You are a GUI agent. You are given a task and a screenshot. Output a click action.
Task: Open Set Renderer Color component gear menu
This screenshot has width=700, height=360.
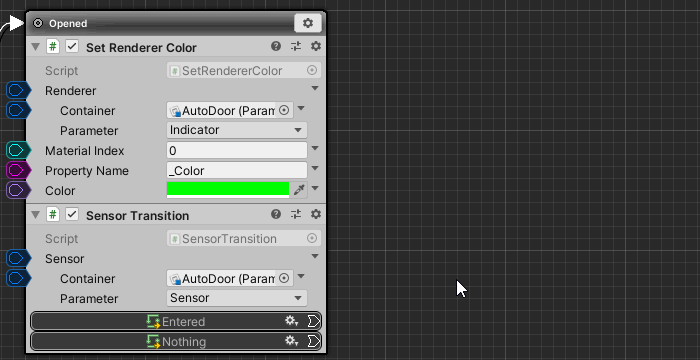click(x=316, y=46)
